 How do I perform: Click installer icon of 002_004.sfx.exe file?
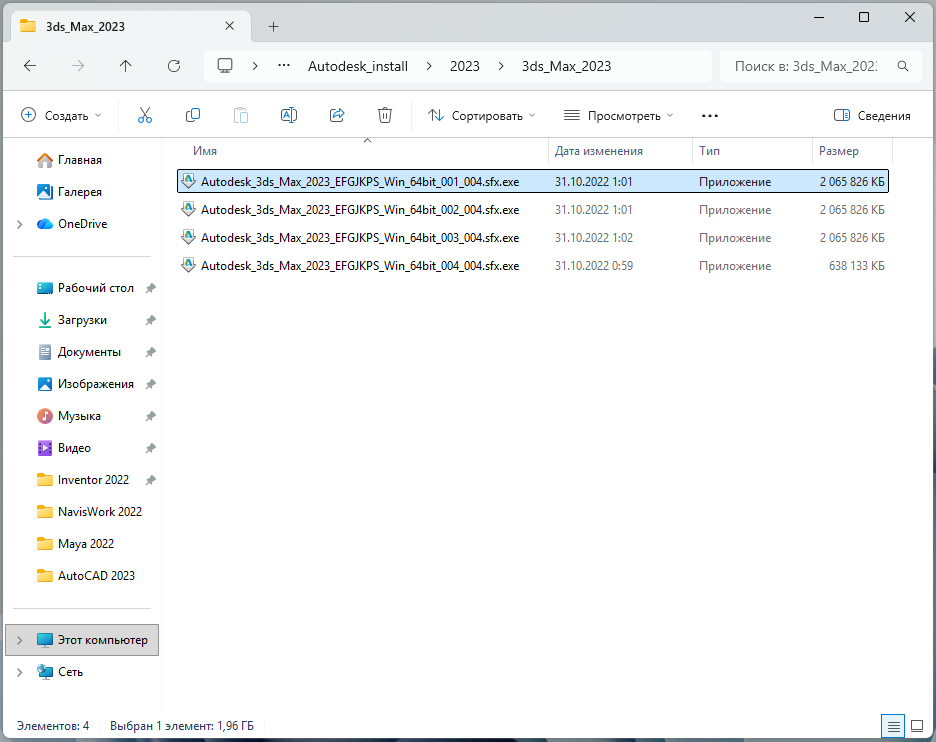pyautogui.click(x=189, y=209)
